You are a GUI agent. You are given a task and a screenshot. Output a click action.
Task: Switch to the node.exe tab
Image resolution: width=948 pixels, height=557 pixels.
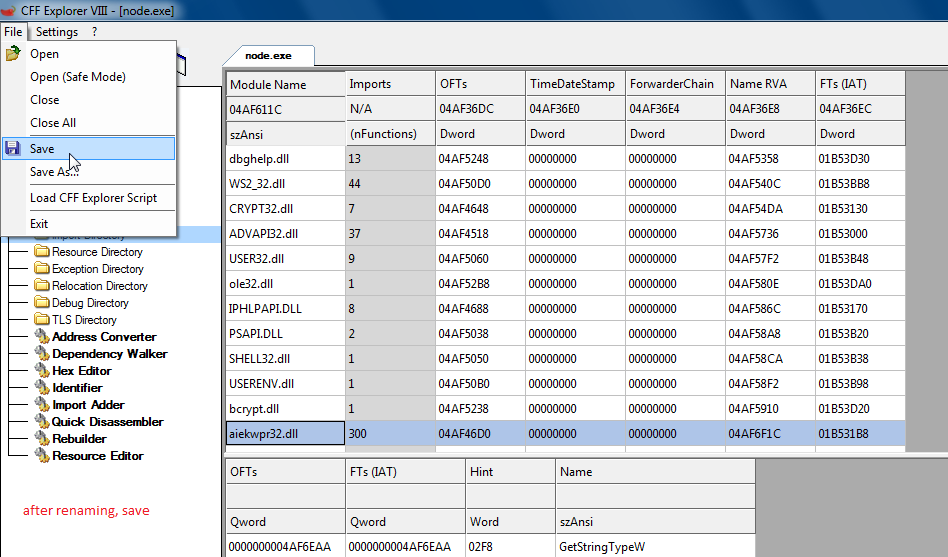click(x=268, y=55)
